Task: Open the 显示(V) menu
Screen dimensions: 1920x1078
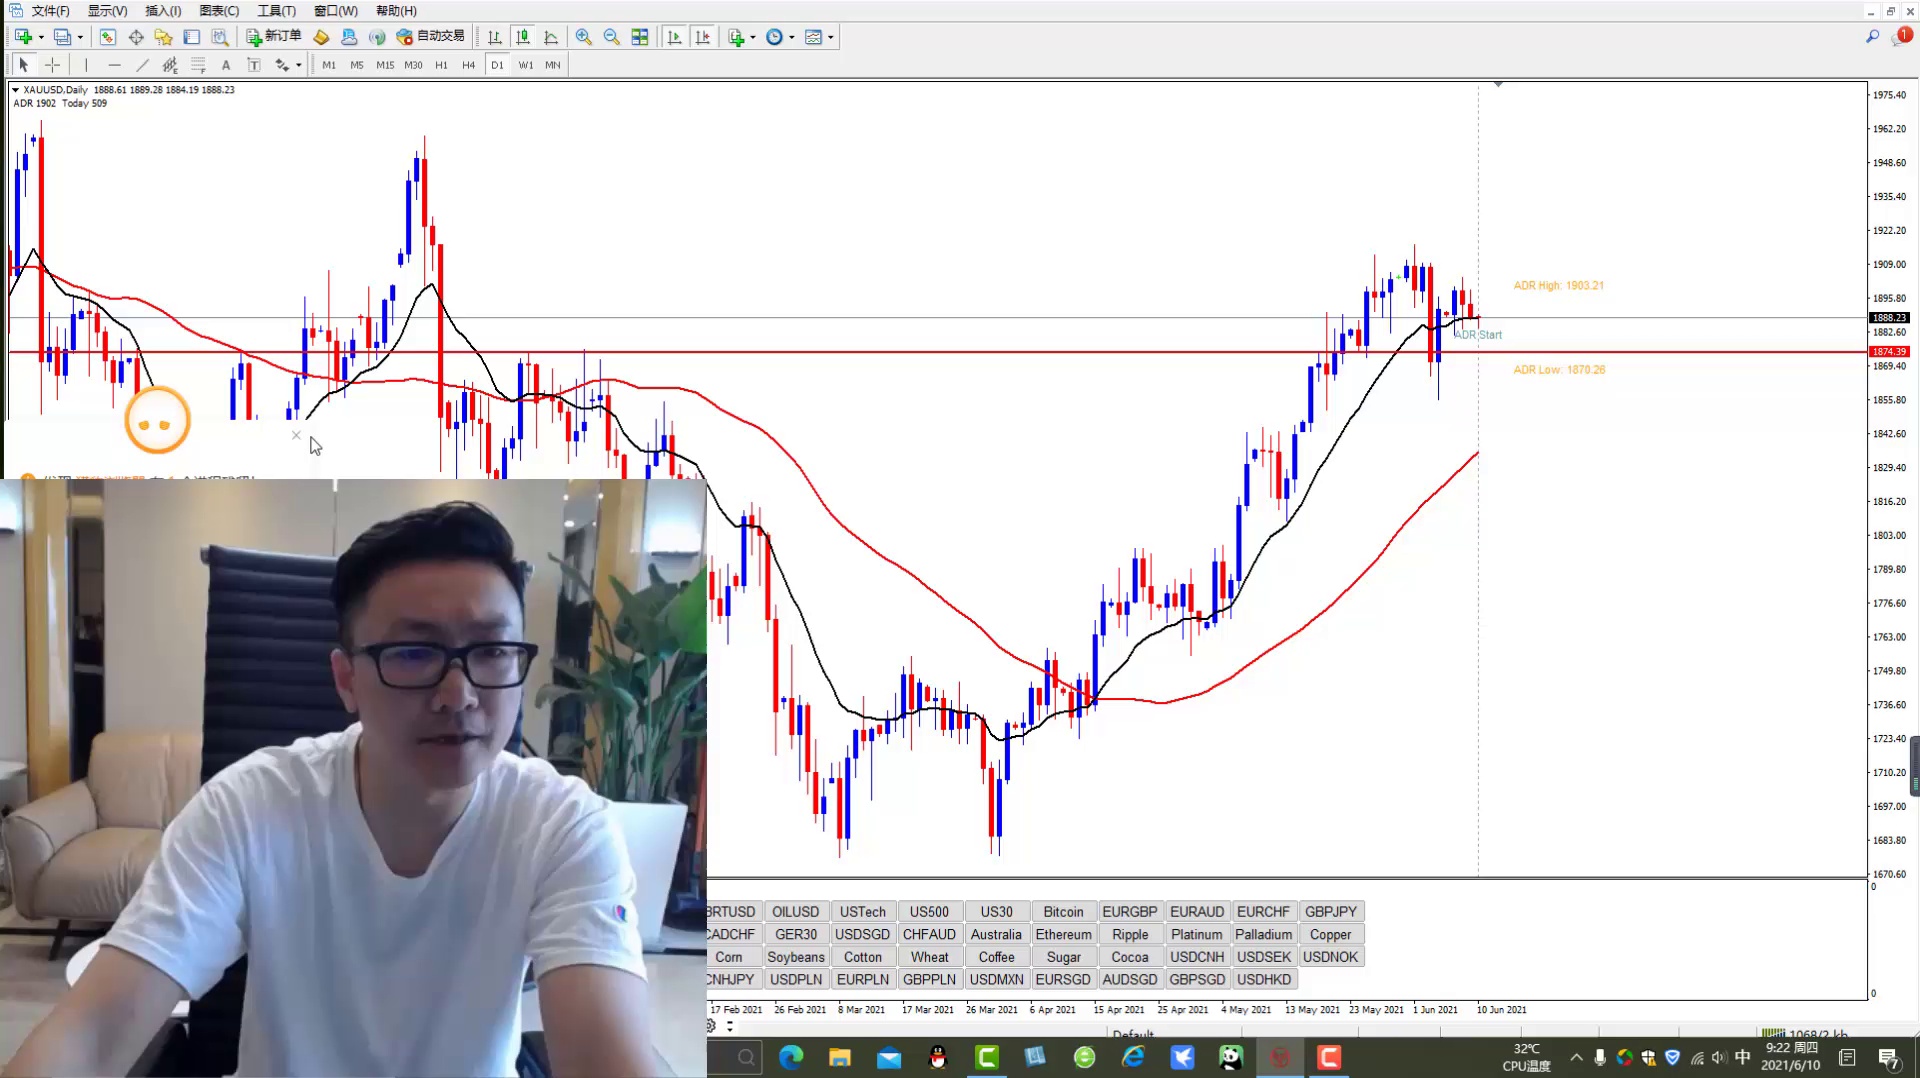Action: tap(107, 11)
